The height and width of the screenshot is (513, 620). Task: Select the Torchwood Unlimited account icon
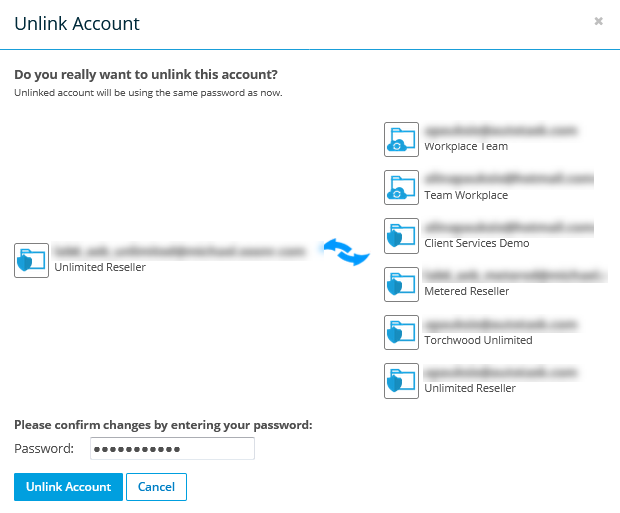(x=401, y=332)
